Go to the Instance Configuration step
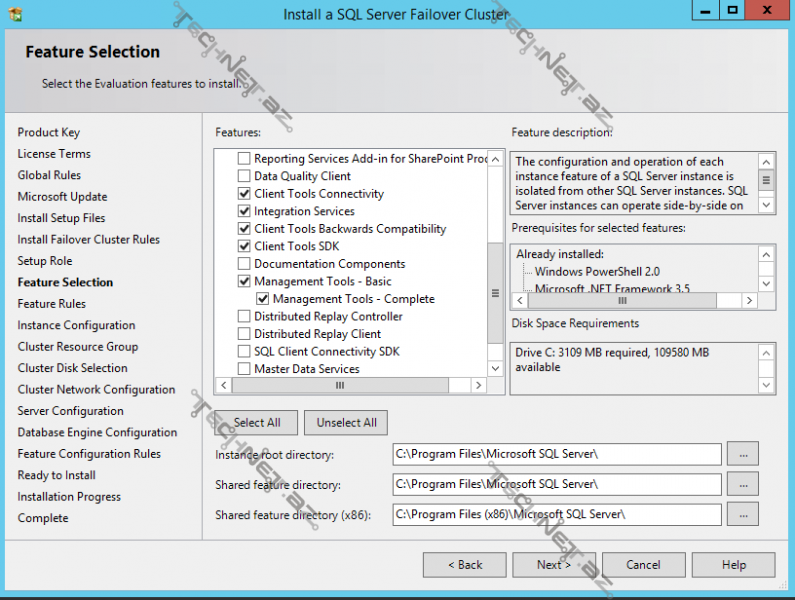 click(x=76, y=325)
